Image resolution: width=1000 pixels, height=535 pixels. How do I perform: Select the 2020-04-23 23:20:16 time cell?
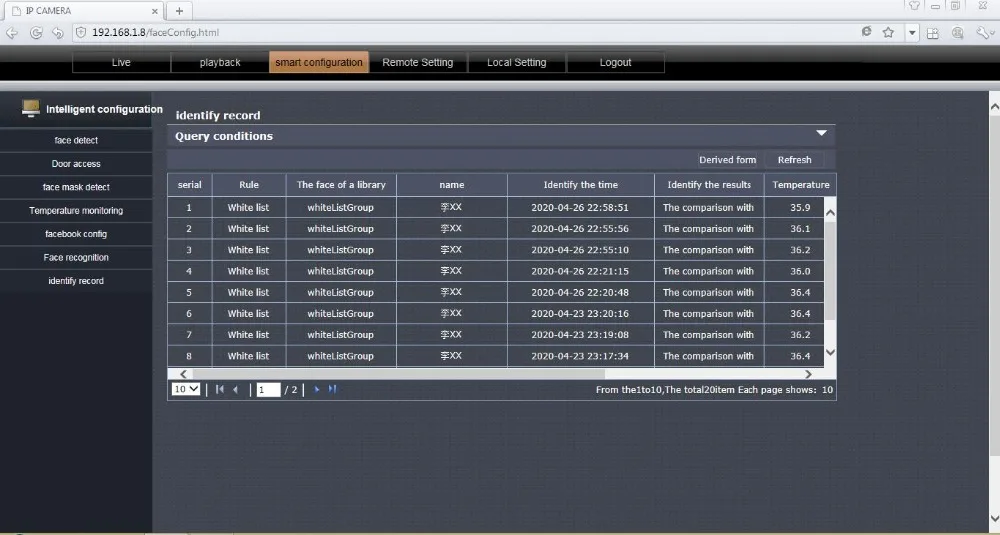[580, 314]
